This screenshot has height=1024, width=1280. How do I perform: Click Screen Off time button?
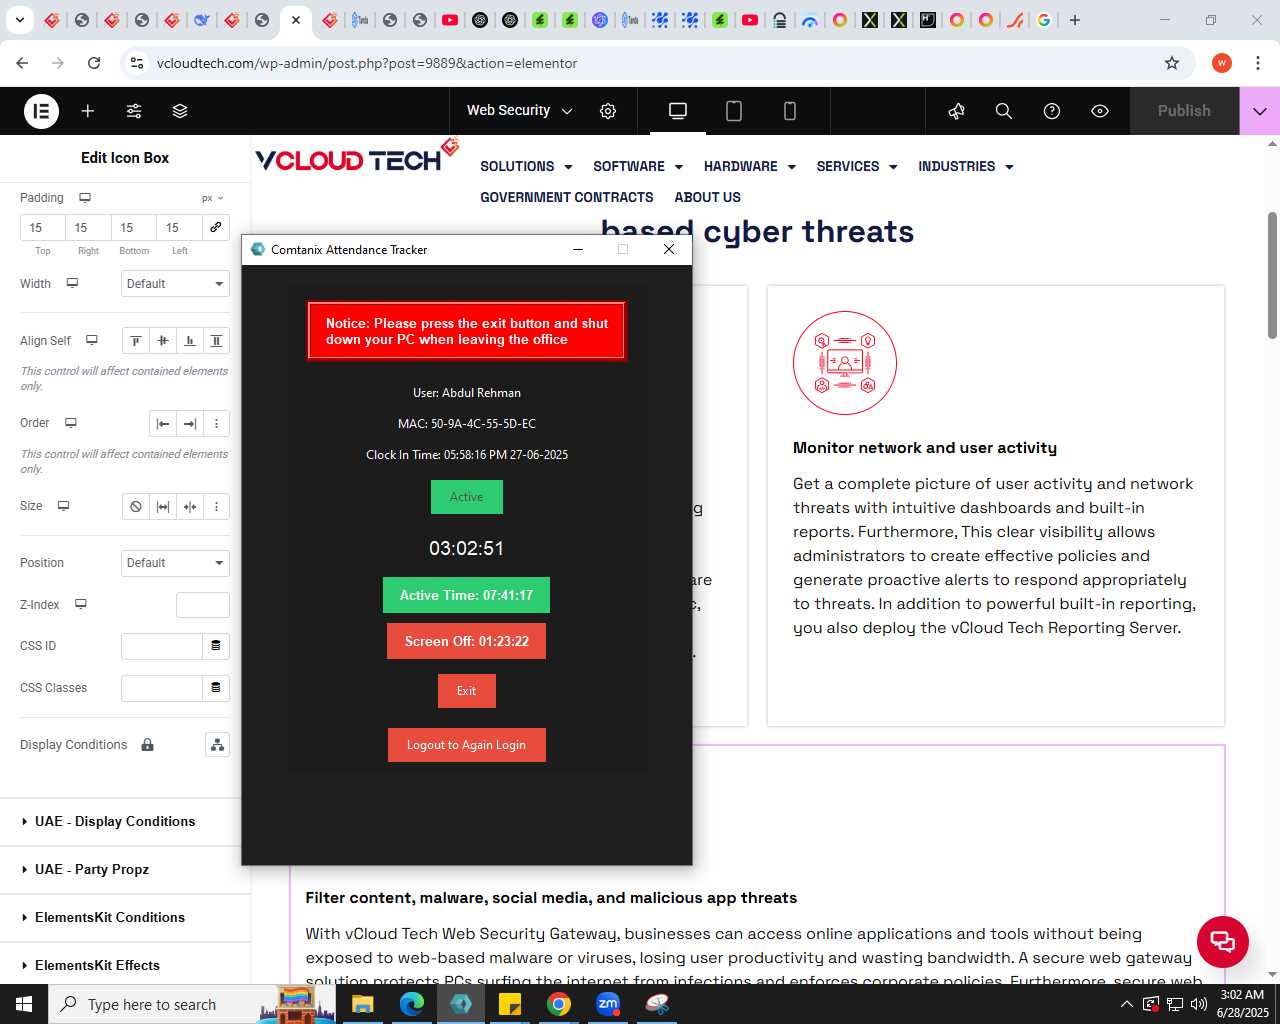[x=466, y=641]
